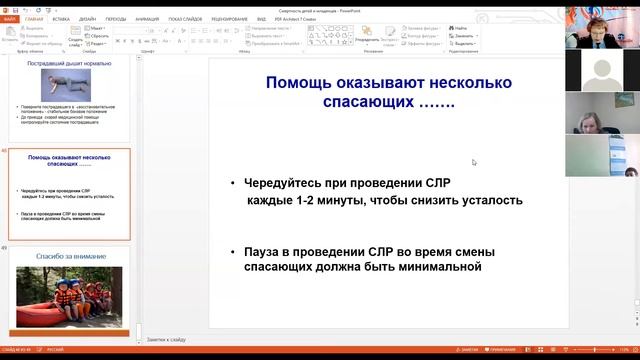
Task: Click the Clear formatting eraser icon
Action: coord(183,31)
